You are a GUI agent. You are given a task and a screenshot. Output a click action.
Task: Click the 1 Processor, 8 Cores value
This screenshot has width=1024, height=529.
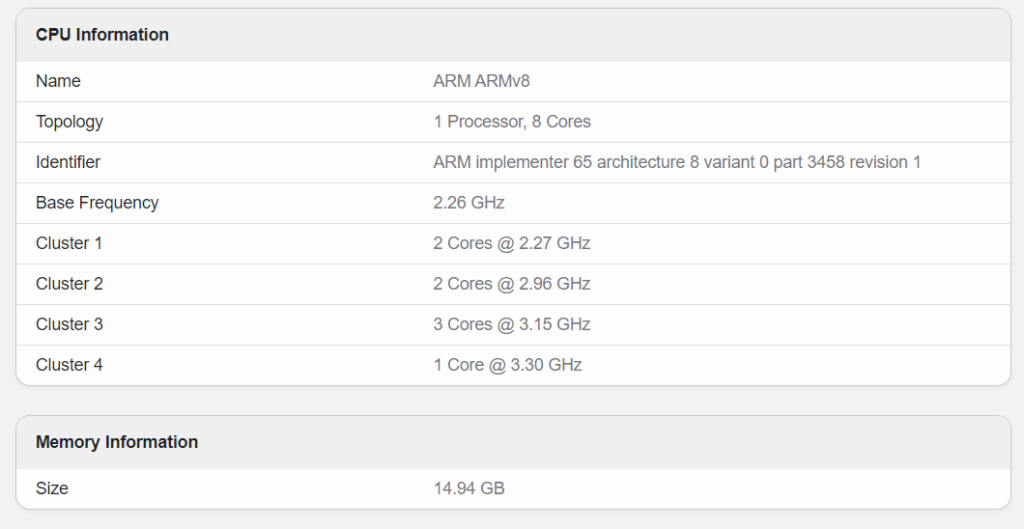pos(512,122)
